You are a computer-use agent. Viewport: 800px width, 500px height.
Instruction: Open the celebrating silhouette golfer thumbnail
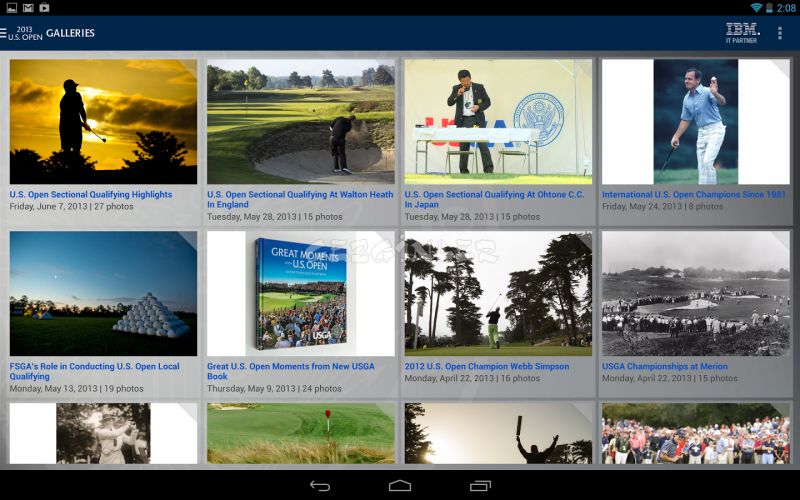click(x=498, y=433)
